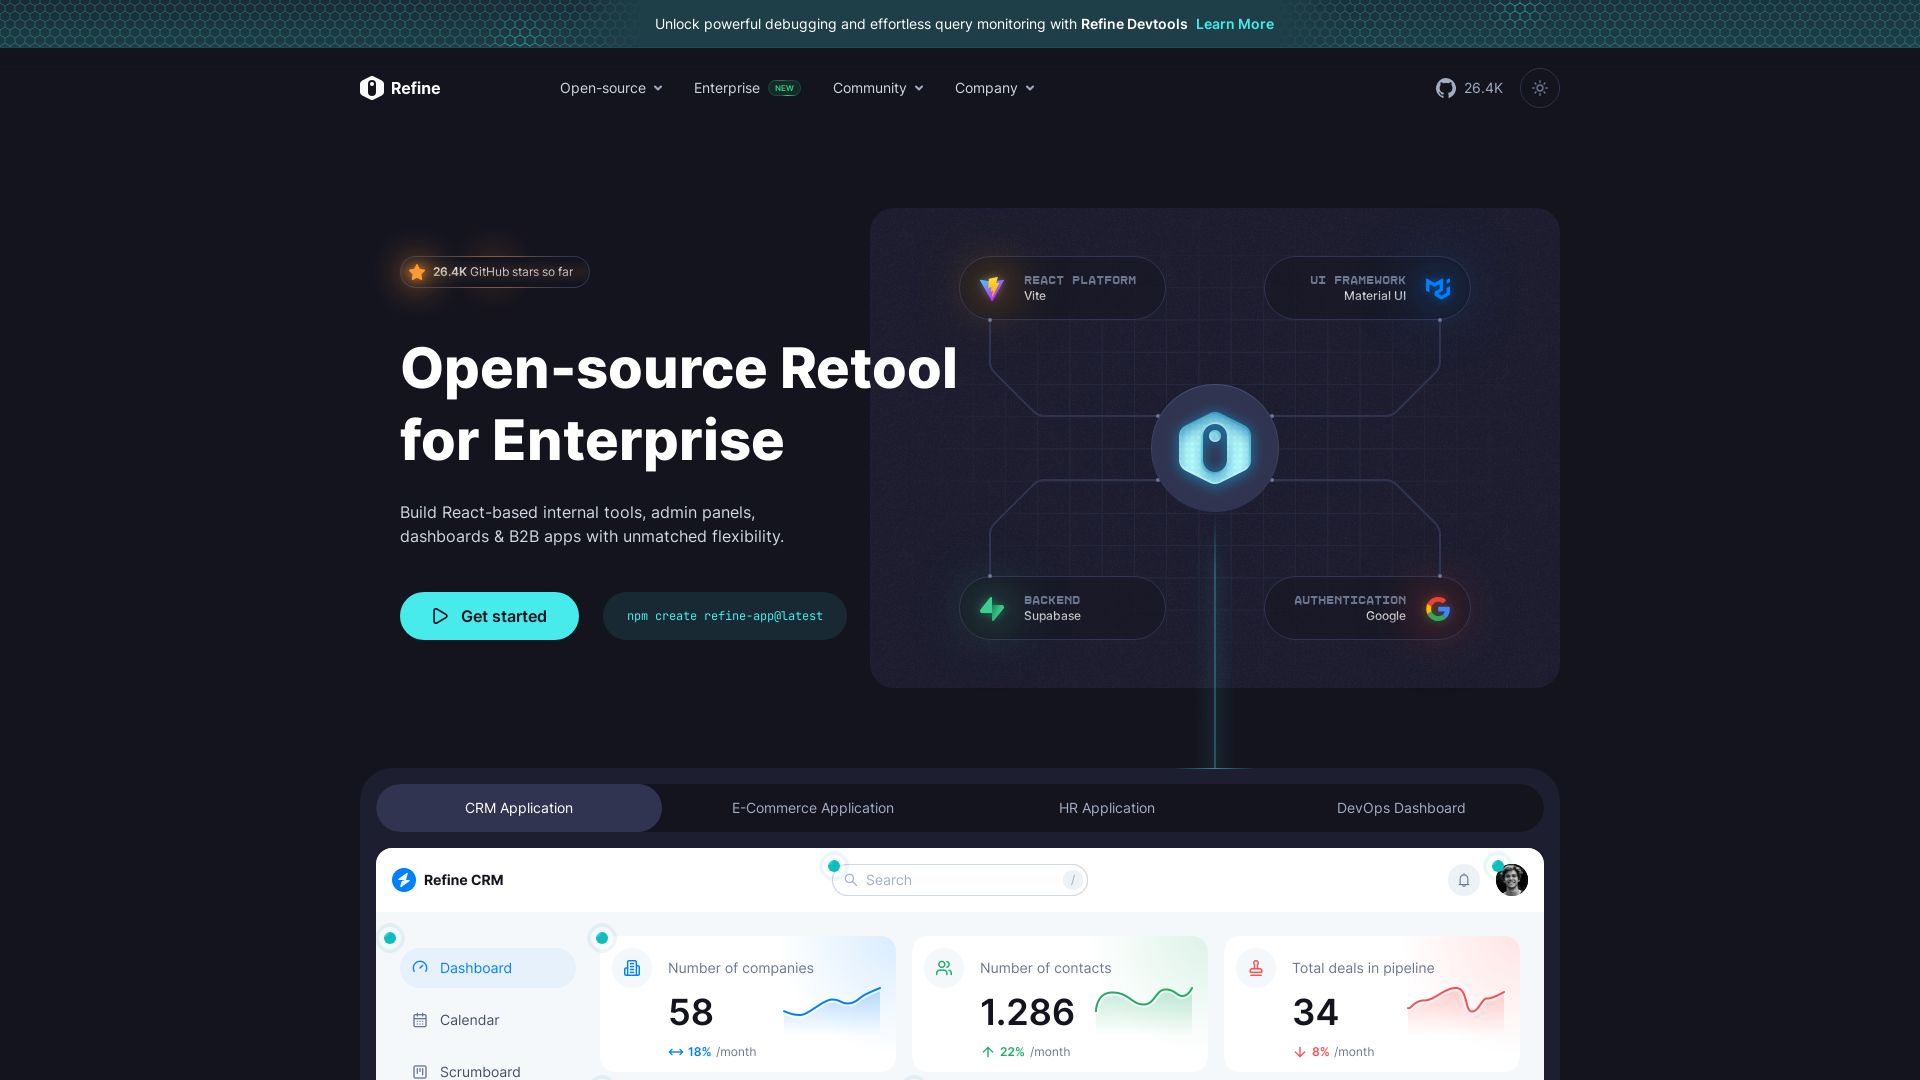Select Calendar in CRM sidebar
Screen dimensions: 1920x1080
[469, 1020]
